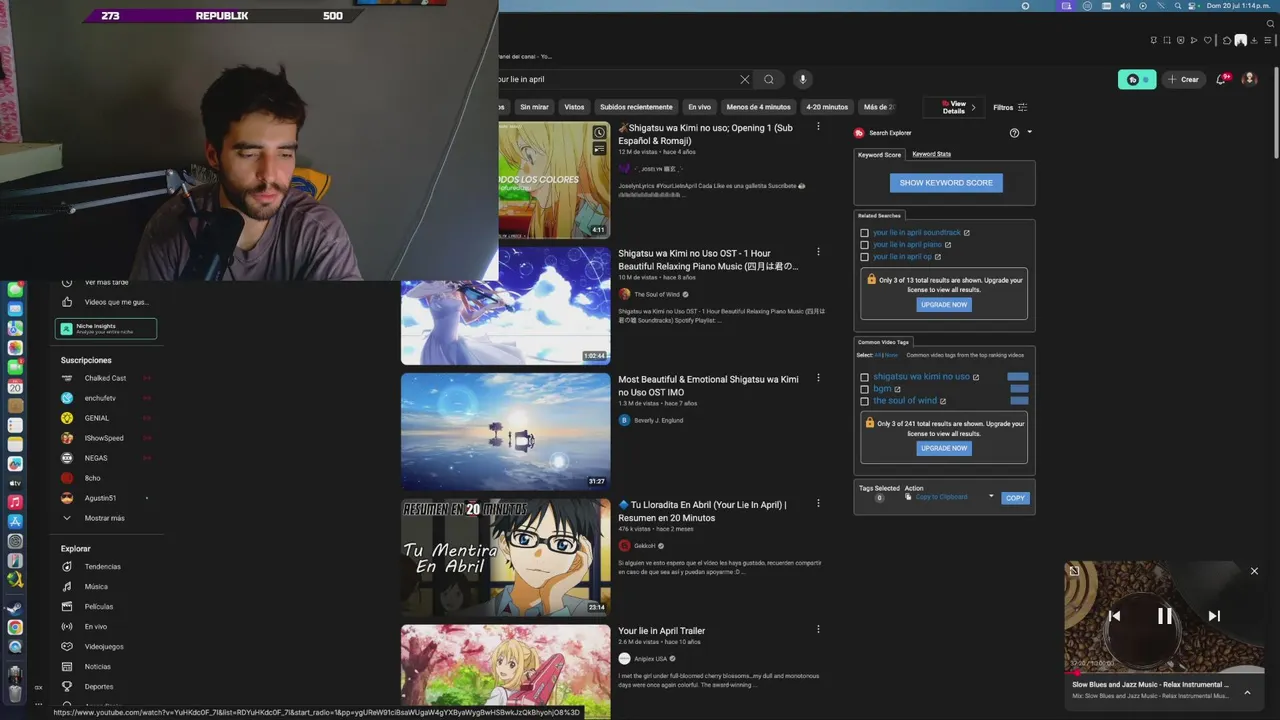Start voice search with the microphone
Screen dimensions: 1280x720
click(x=802, y=79)
